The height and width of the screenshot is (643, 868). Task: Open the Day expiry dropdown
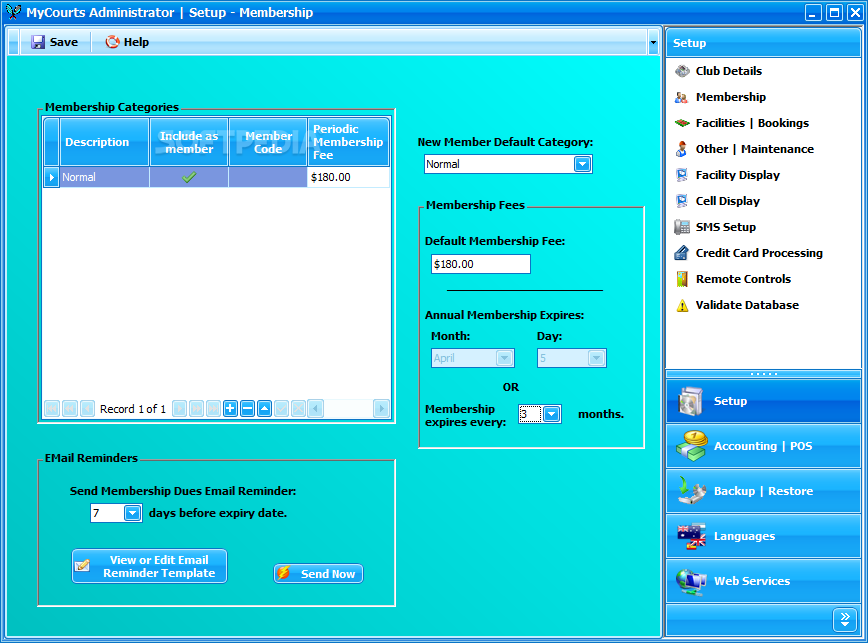pyautogui.click(x=596, y=358)
